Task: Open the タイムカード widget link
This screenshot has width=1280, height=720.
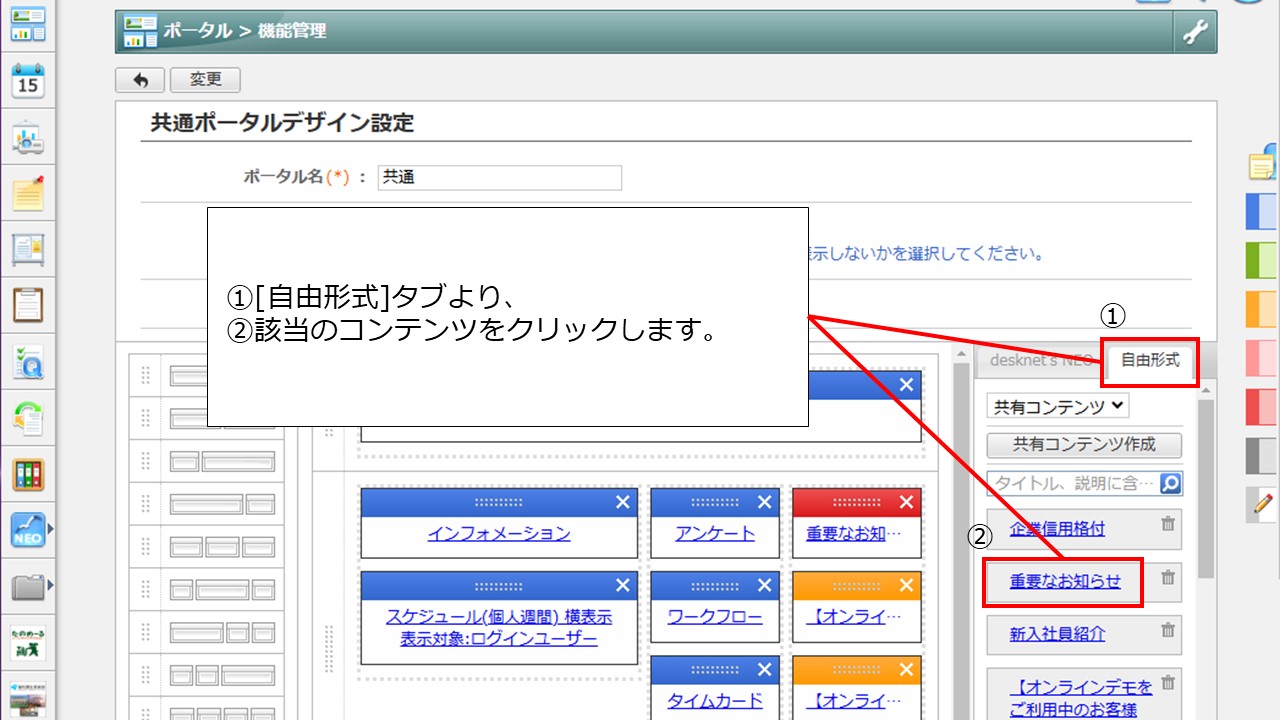Action: click(715, 700)
